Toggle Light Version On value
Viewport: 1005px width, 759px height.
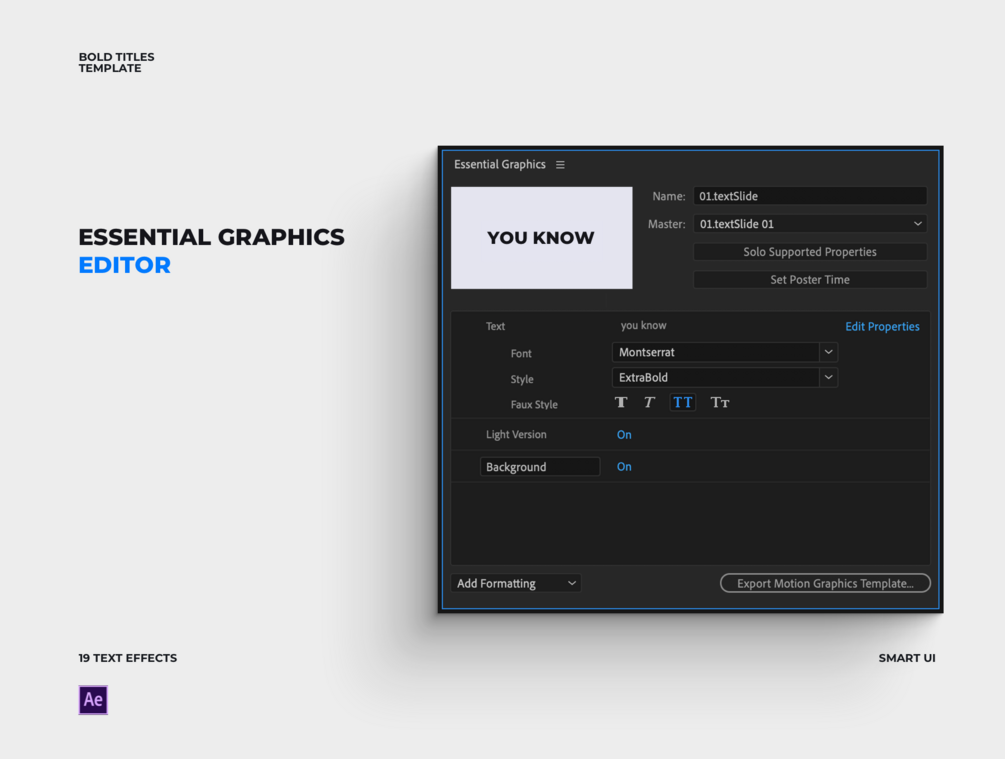click(624, 435)
